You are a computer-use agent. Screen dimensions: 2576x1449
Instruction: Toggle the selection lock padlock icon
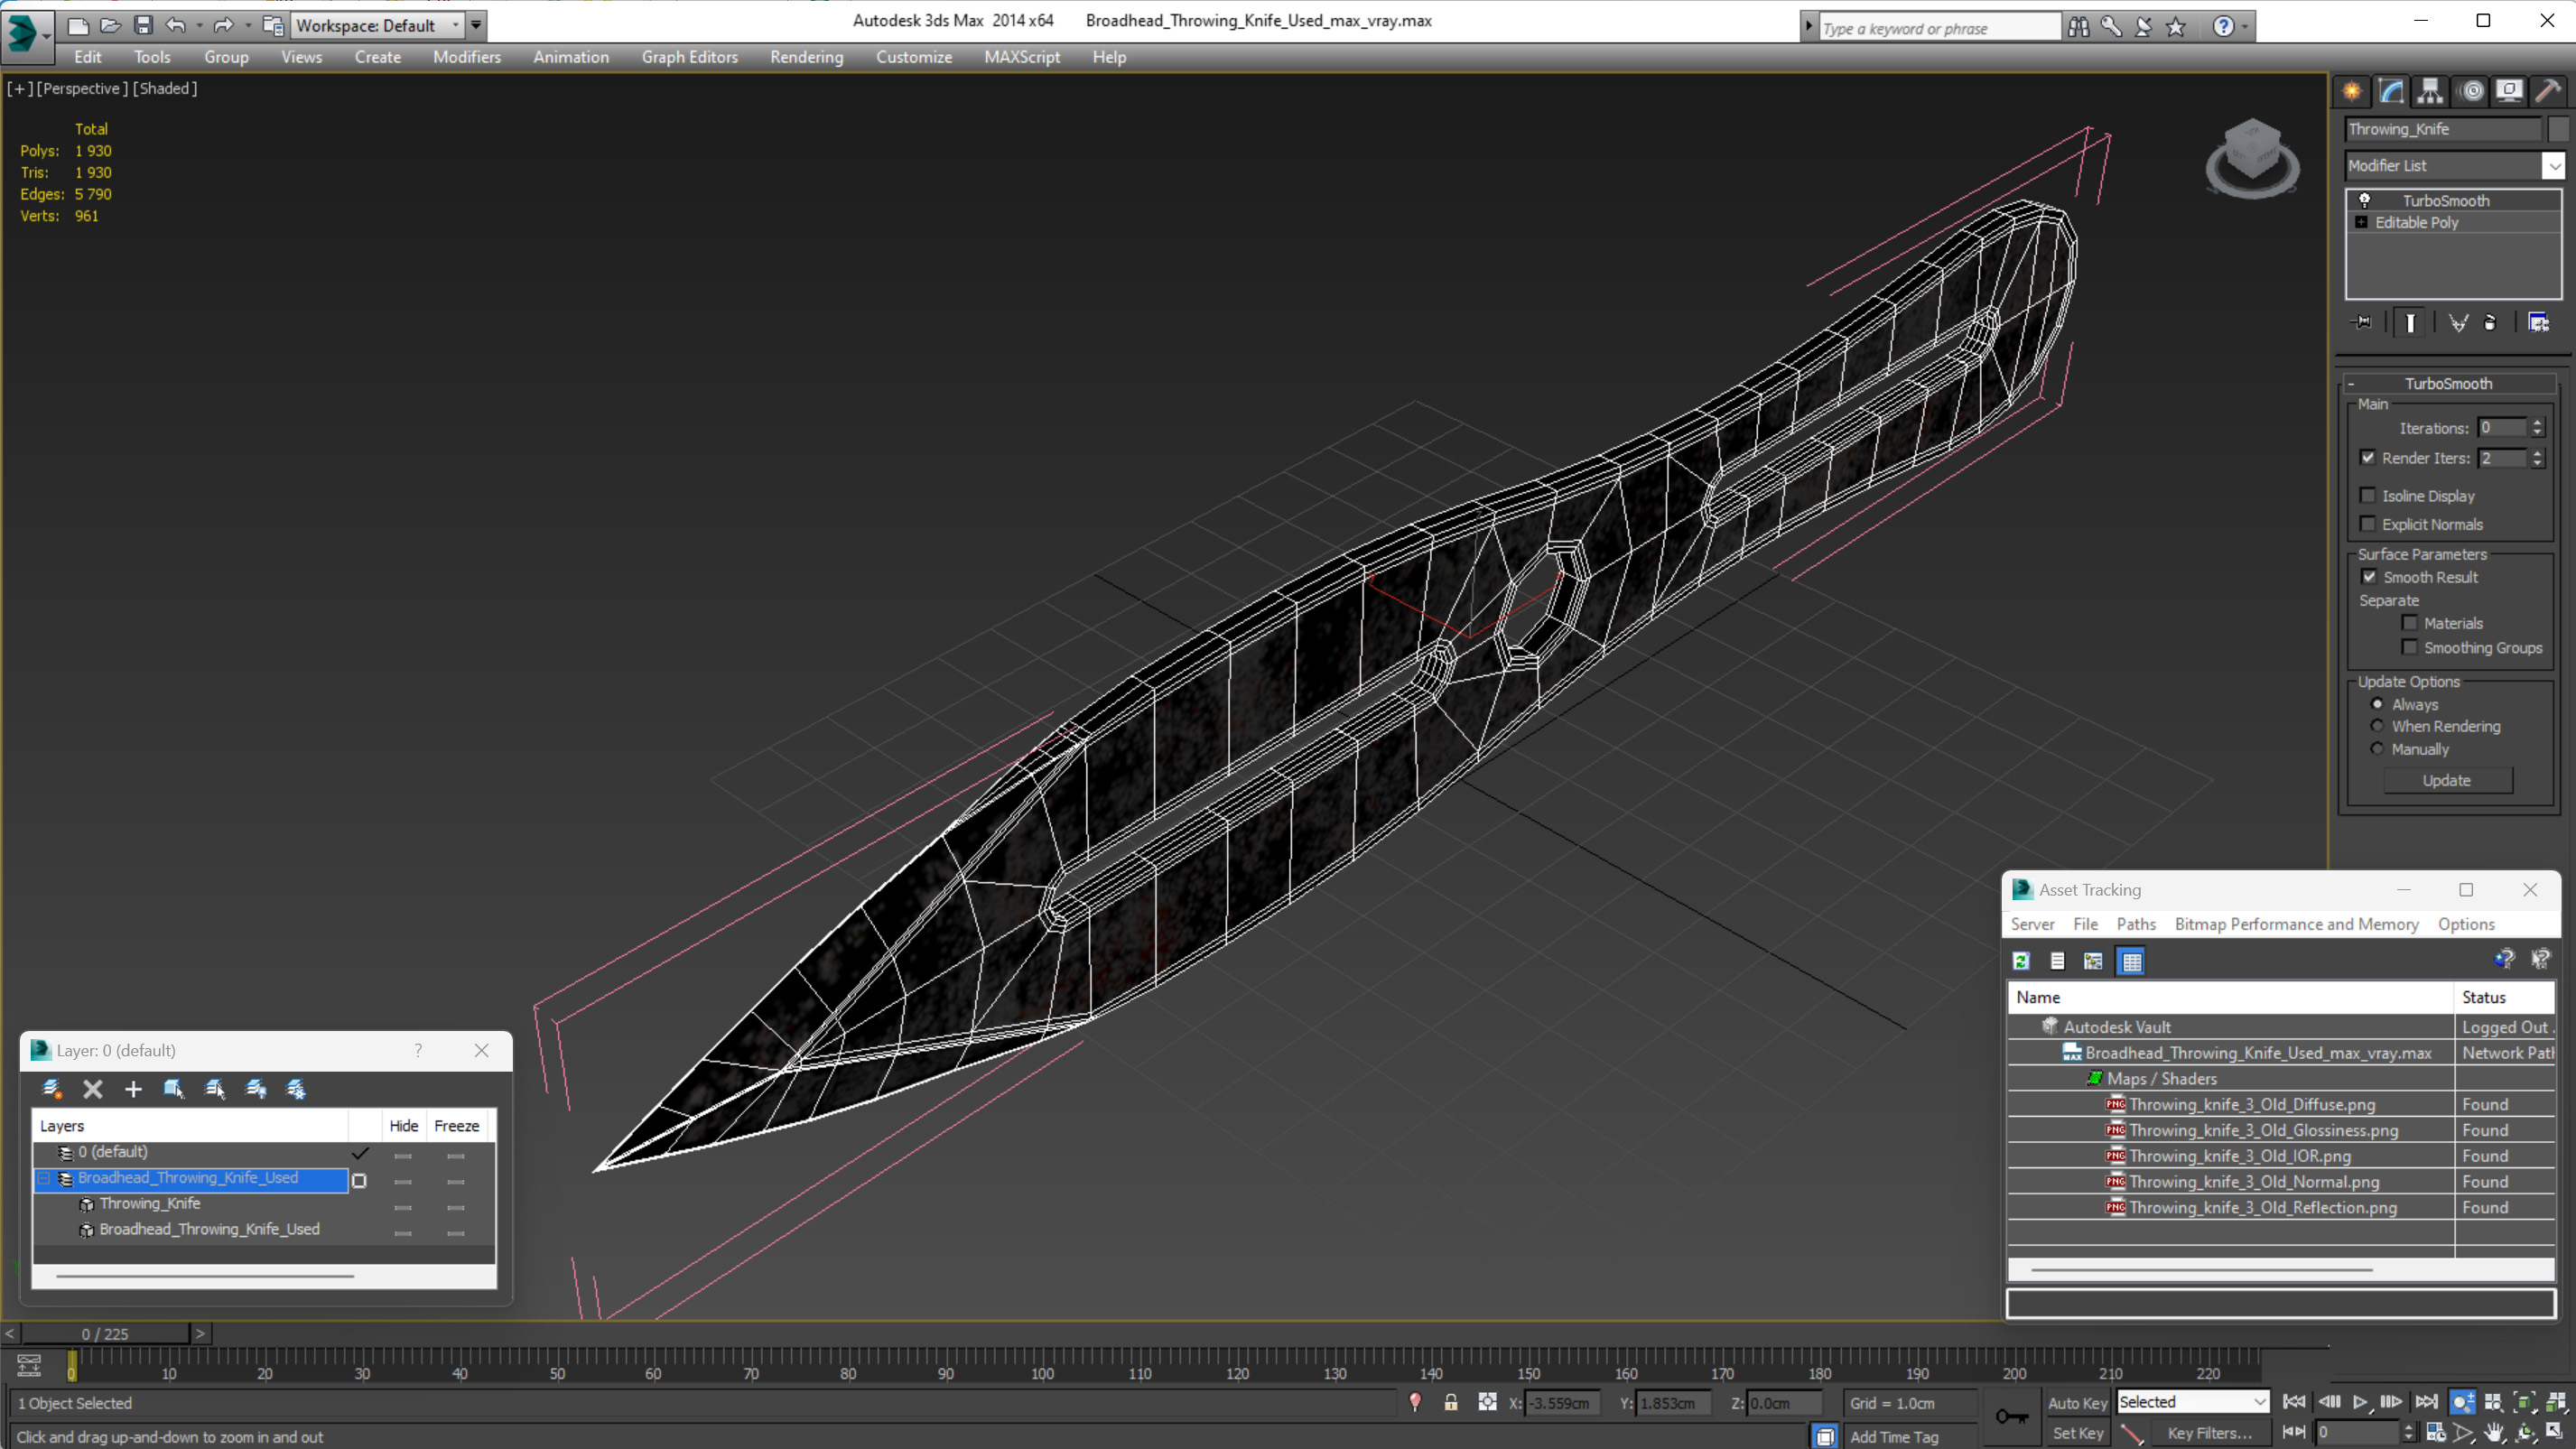(x=1450, y=1402)
